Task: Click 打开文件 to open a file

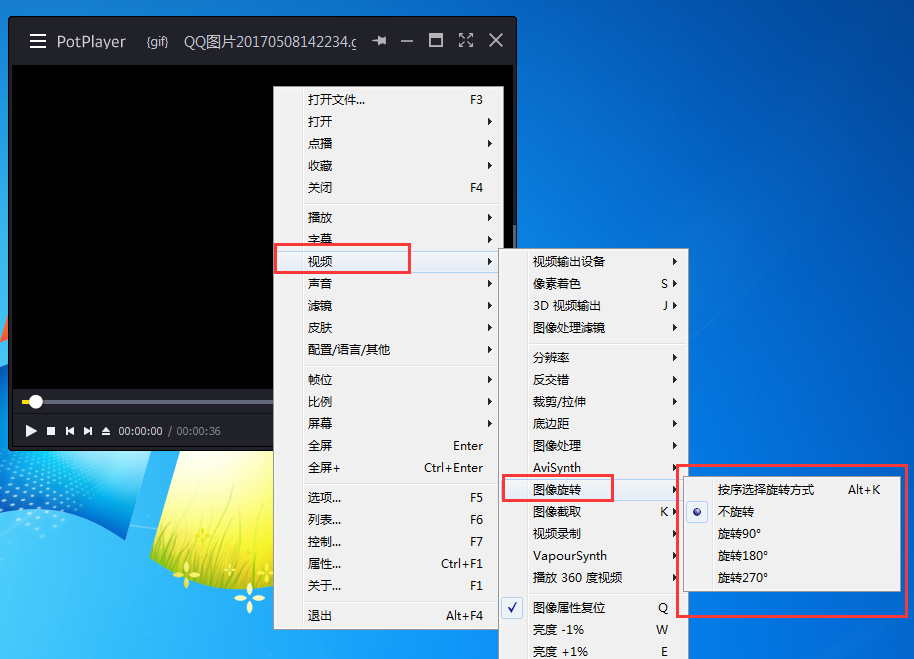Action: 335,99
